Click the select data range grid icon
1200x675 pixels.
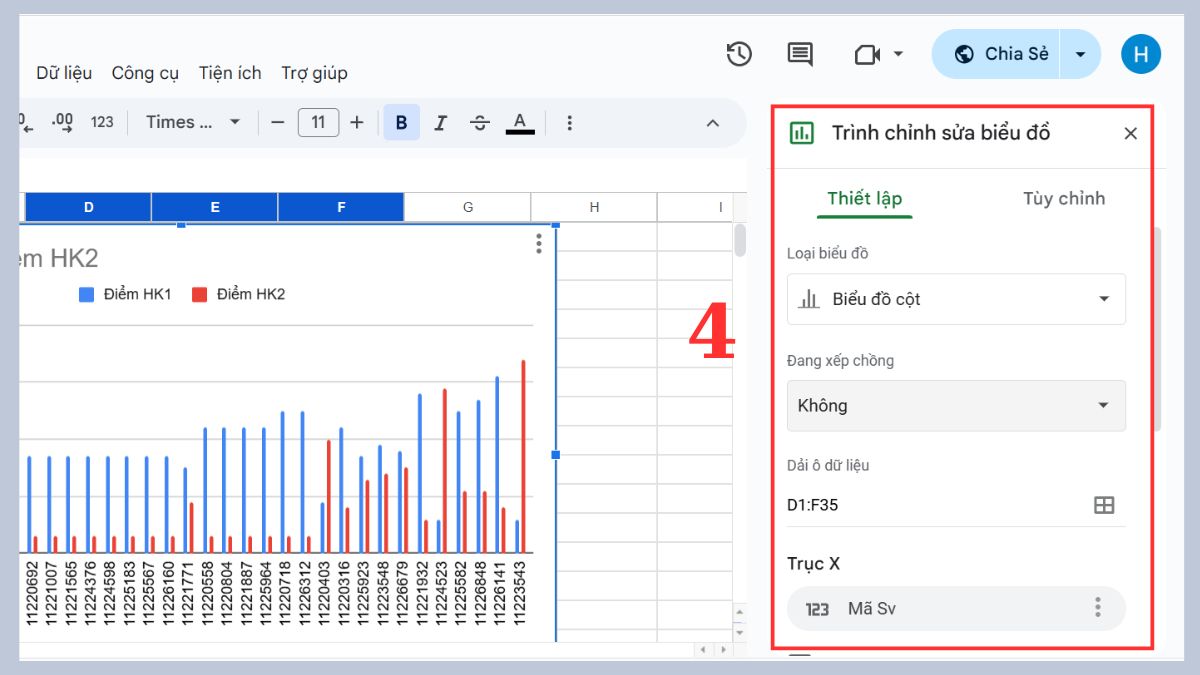click(x=1103, y=505)
